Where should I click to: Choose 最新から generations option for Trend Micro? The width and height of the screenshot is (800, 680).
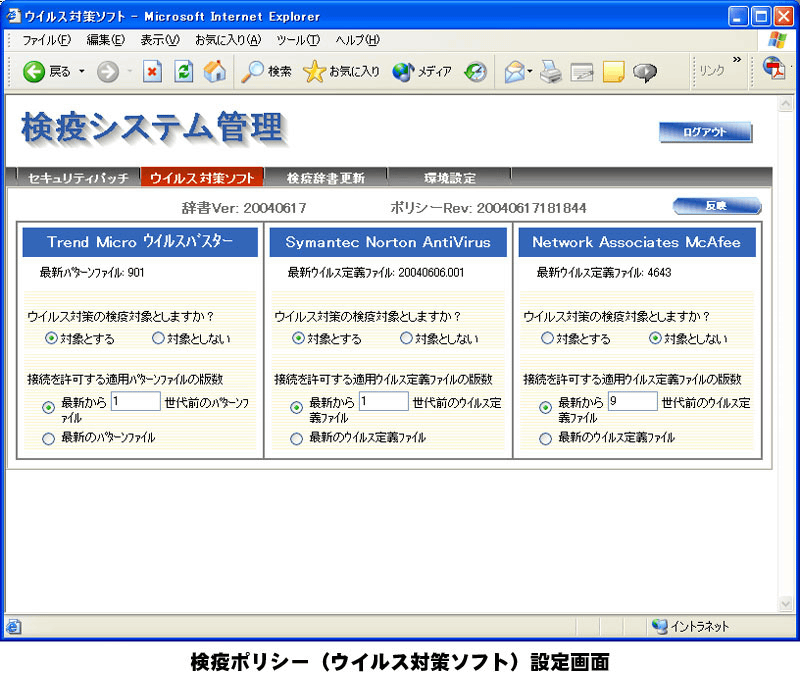click(x=48, y=407)
